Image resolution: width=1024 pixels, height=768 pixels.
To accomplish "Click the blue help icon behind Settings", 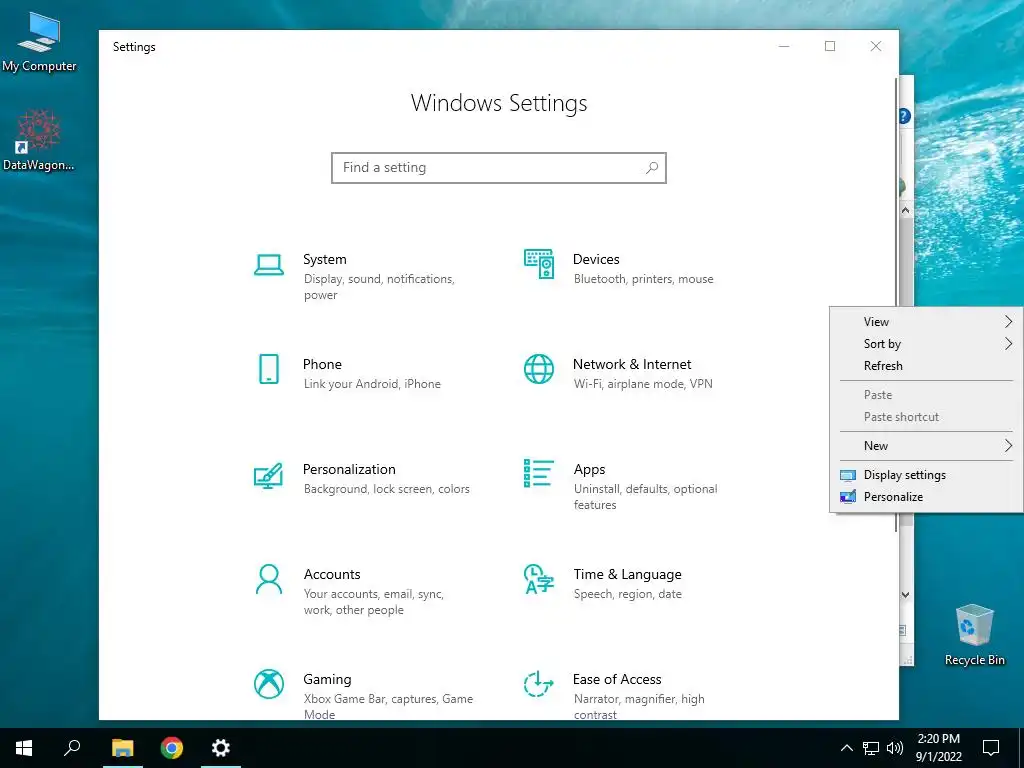I will (904, 116).
